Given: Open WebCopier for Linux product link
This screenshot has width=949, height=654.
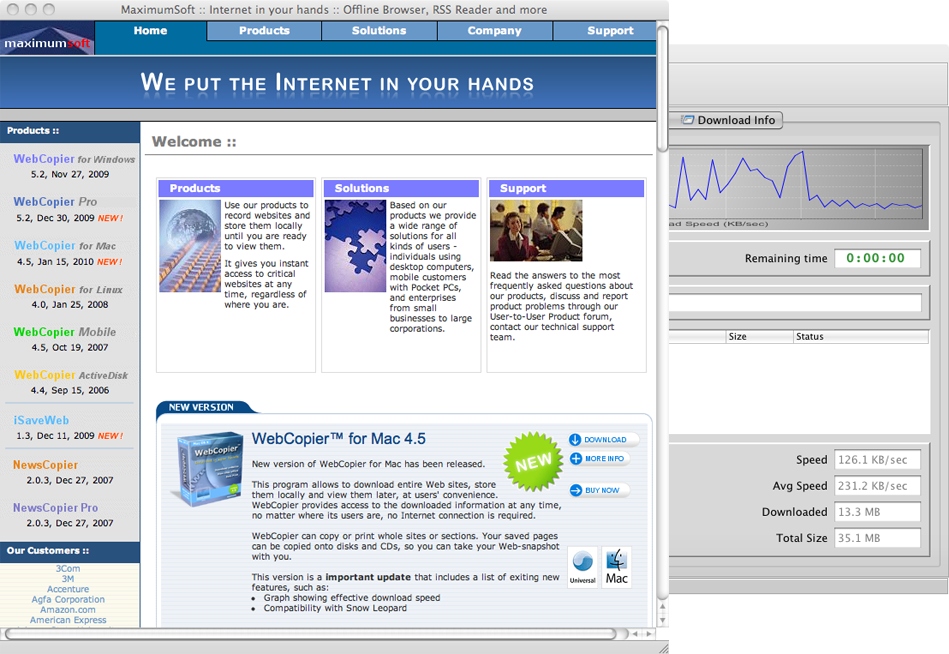Looking at the screenshot, I should [68, 289].
